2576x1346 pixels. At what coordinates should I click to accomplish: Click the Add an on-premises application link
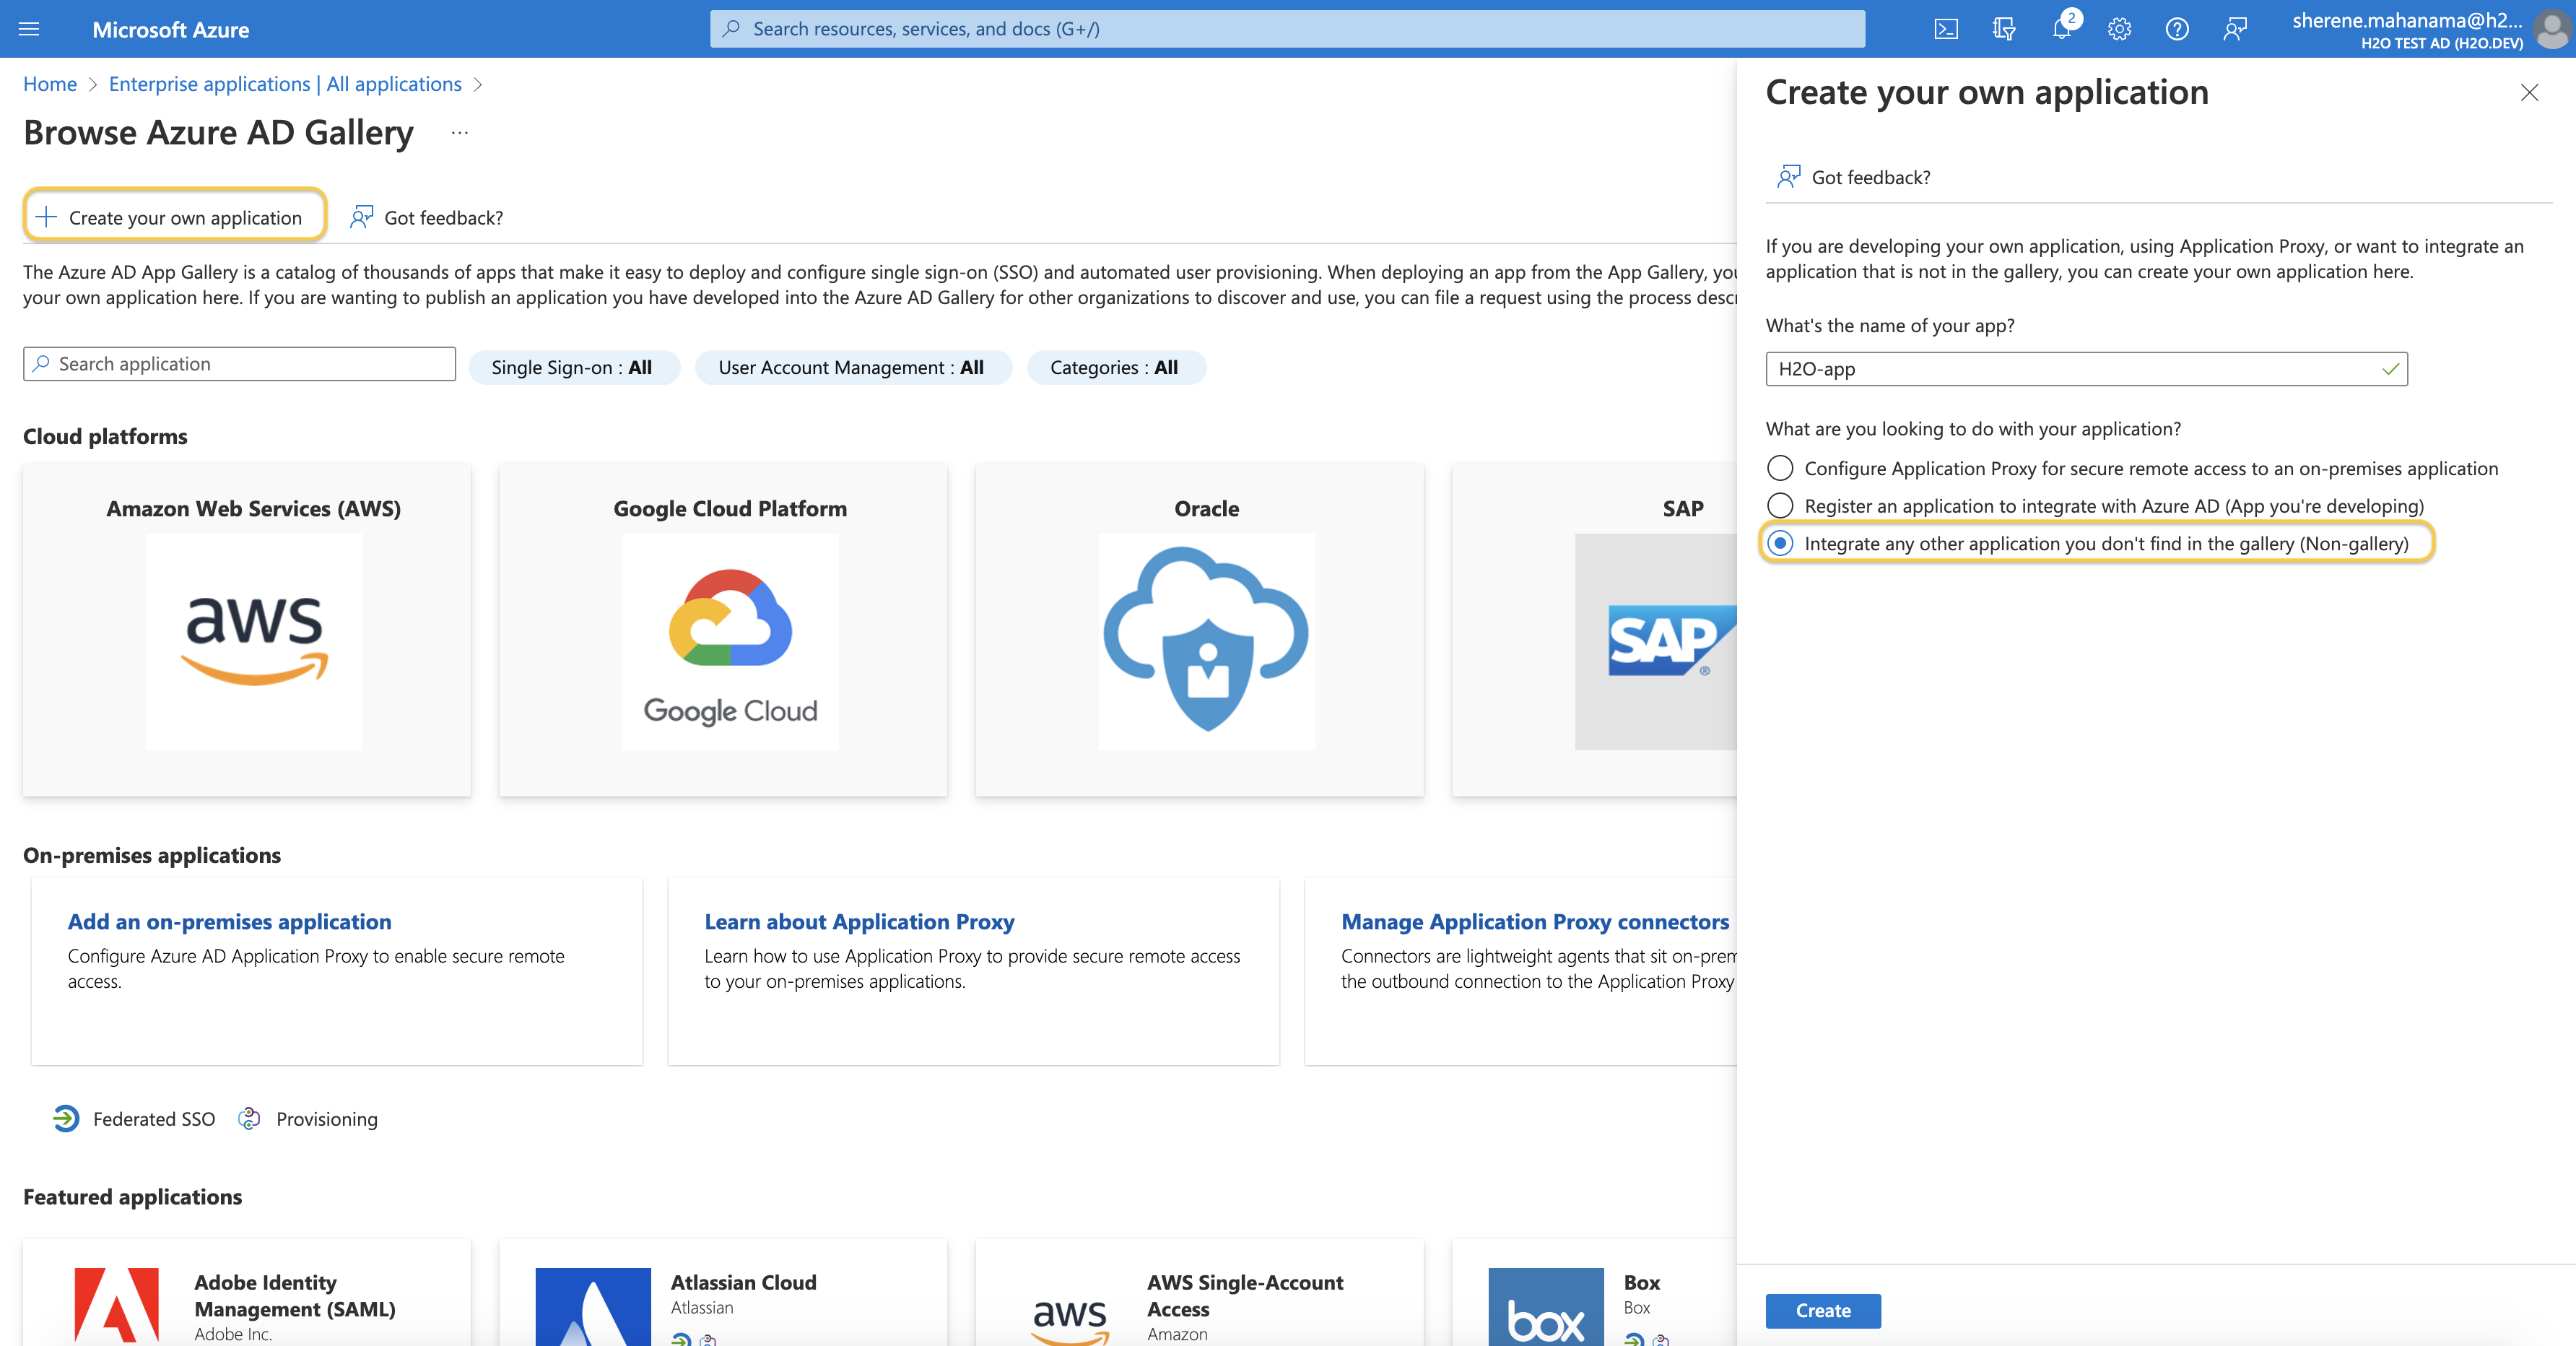click(x=229, y=921)
